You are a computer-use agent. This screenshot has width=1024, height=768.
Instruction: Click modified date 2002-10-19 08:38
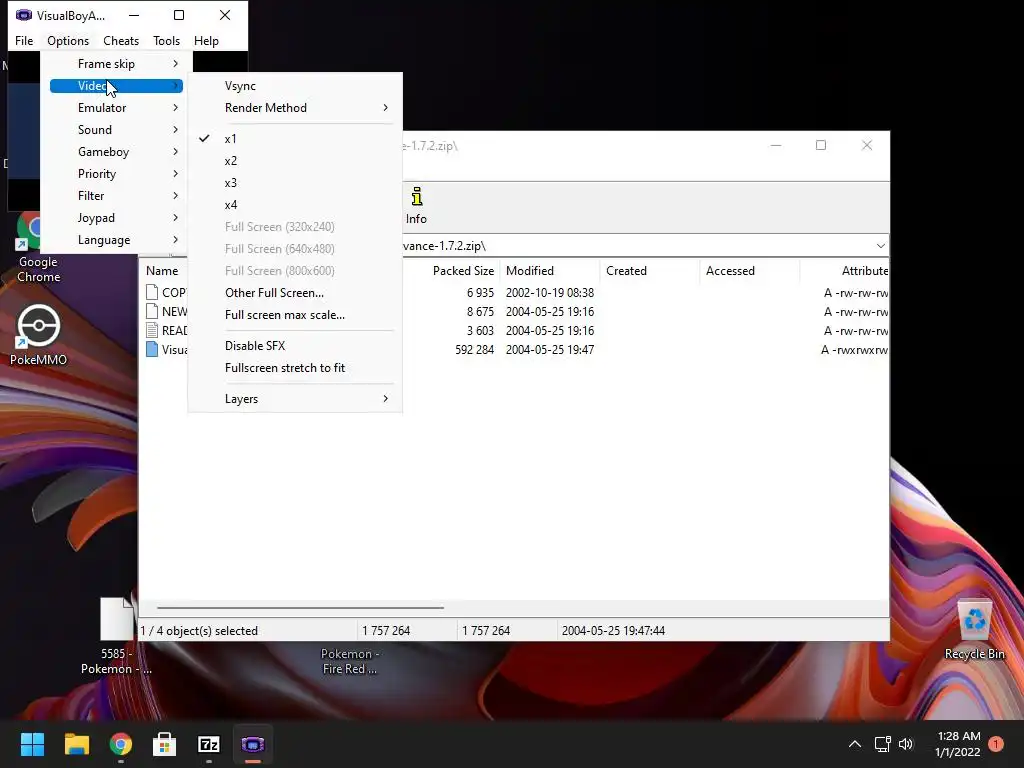(x=550, y=293)
